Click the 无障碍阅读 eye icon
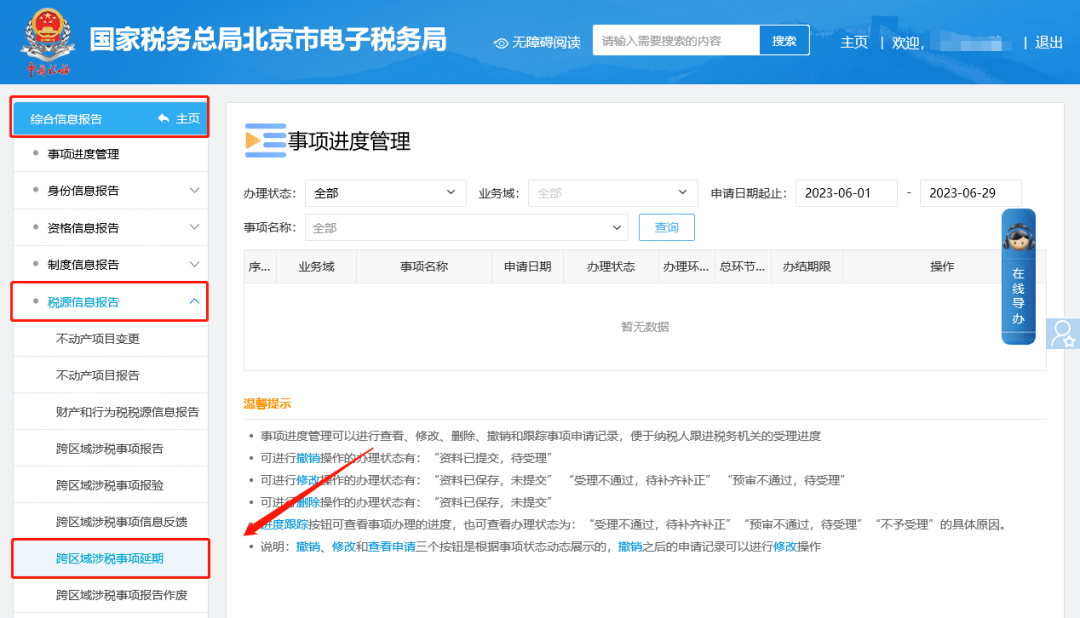1080x618 pixels. point(498,41)
